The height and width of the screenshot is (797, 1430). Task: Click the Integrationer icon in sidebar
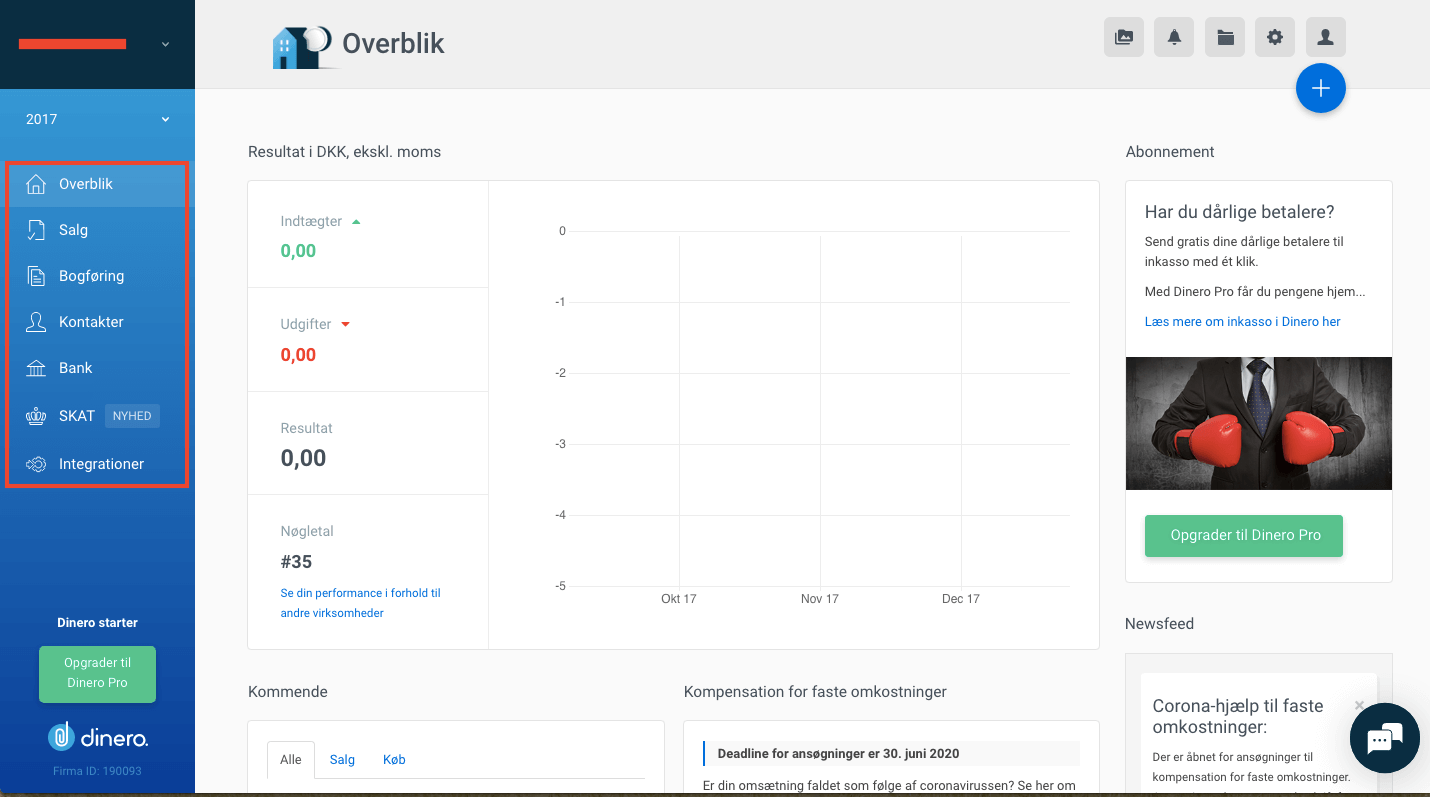tap(36, 464)
